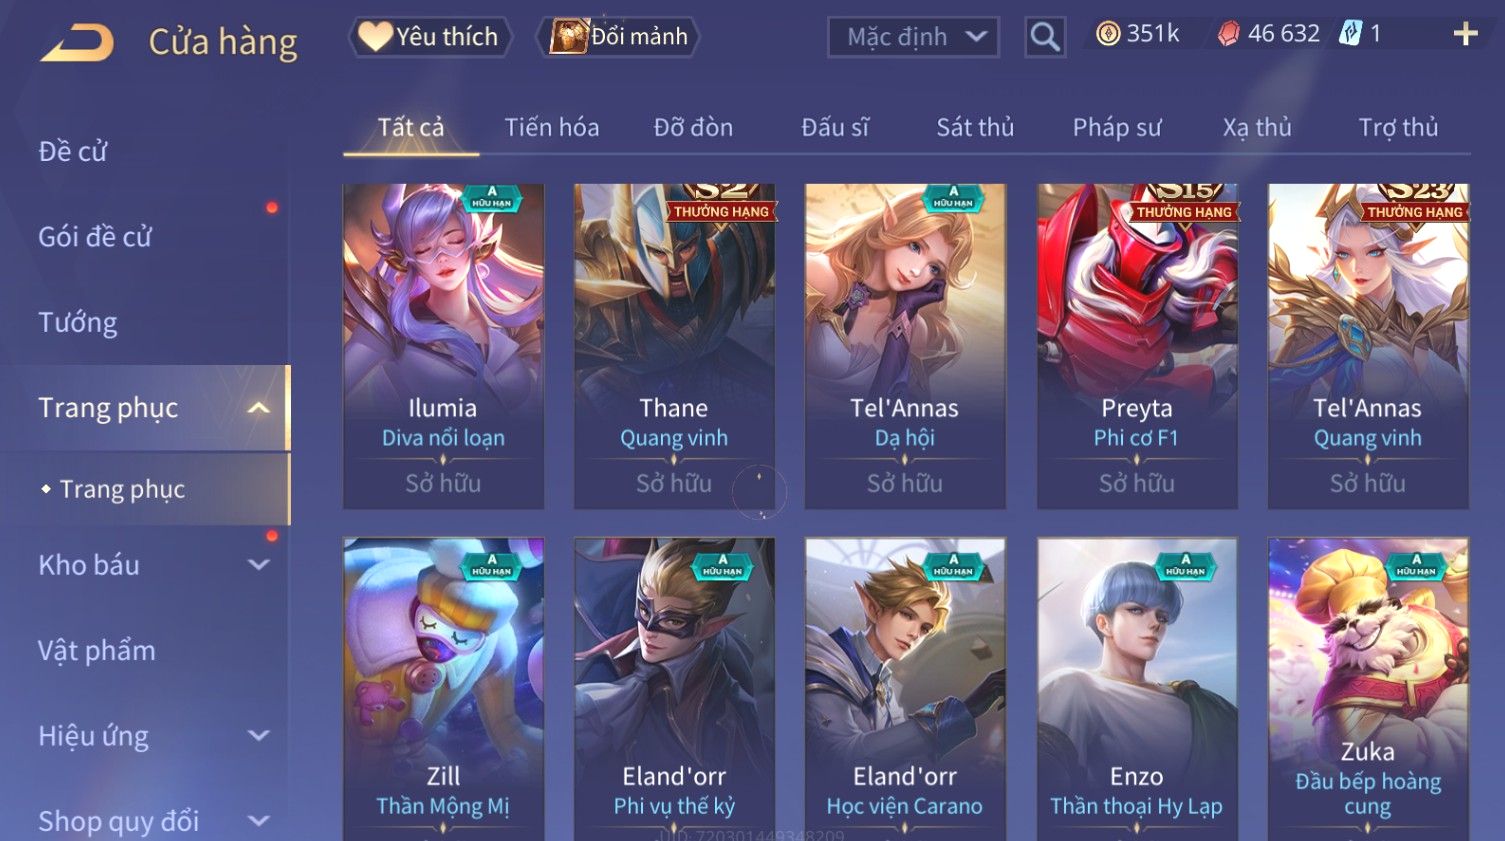The height and width of the screenshot is (841, 1505).
Task: Open Đổi mảnh chest button
Action: [619, 37]
